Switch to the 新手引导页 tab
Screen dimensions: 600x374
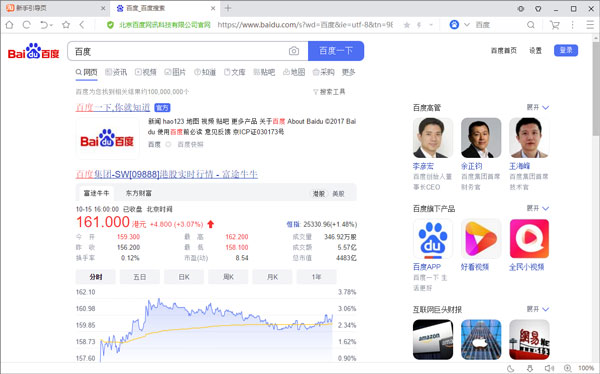(x=54, y=8)
